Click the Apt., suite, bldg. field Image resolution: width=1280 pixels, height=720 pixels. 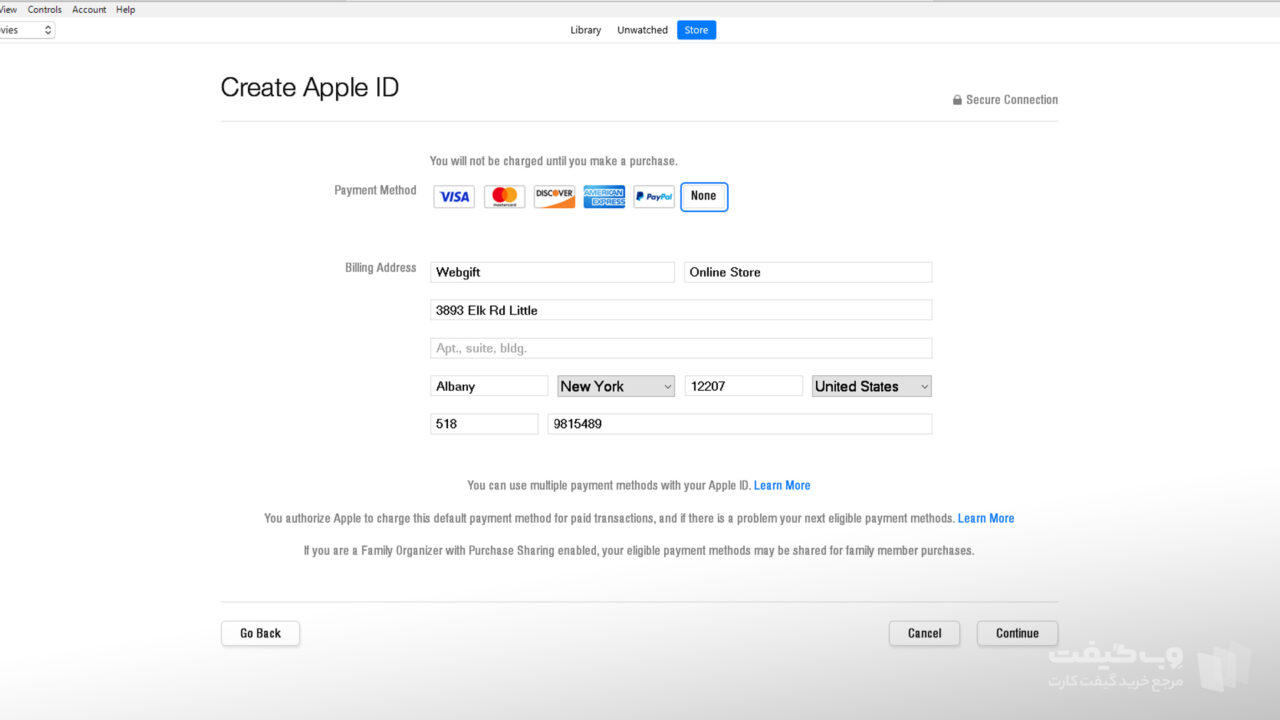pos(681,348)
